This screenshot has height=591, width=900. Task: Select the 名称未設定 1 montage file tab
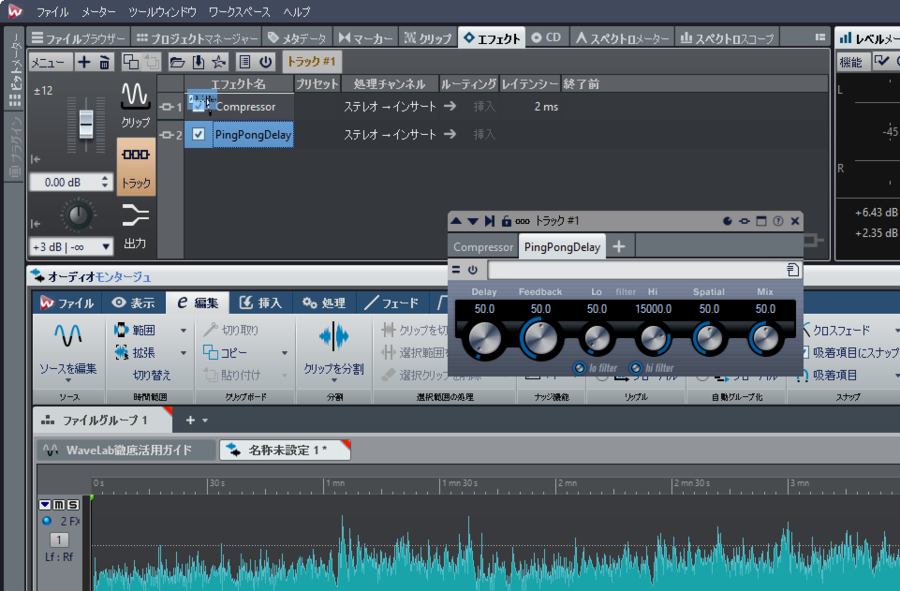(x=285, y=450)
